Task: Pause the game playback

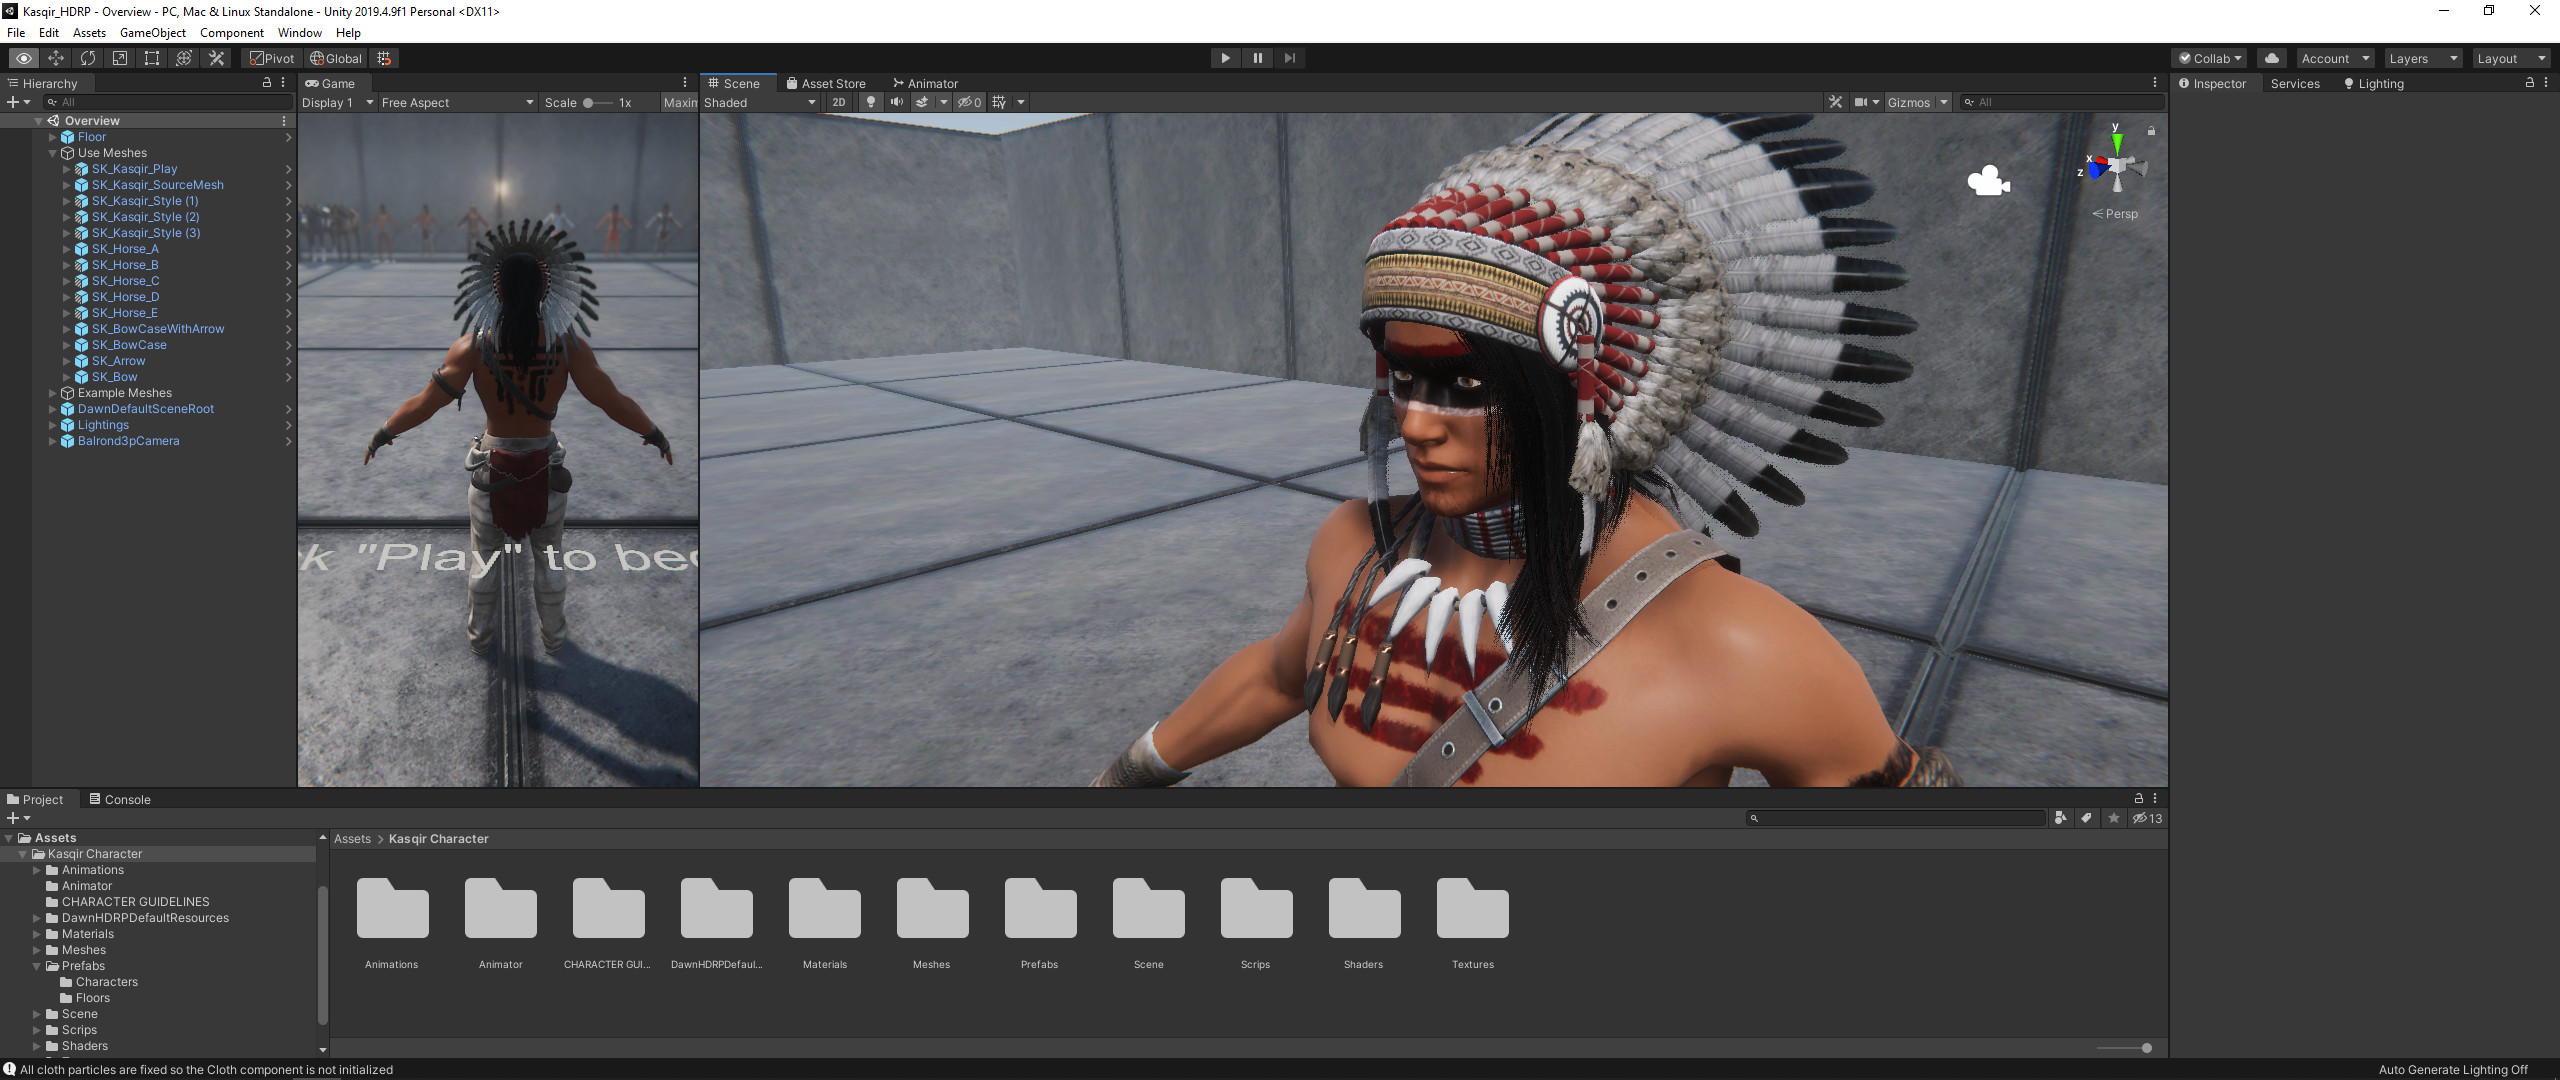Action: coord(1257,58)
